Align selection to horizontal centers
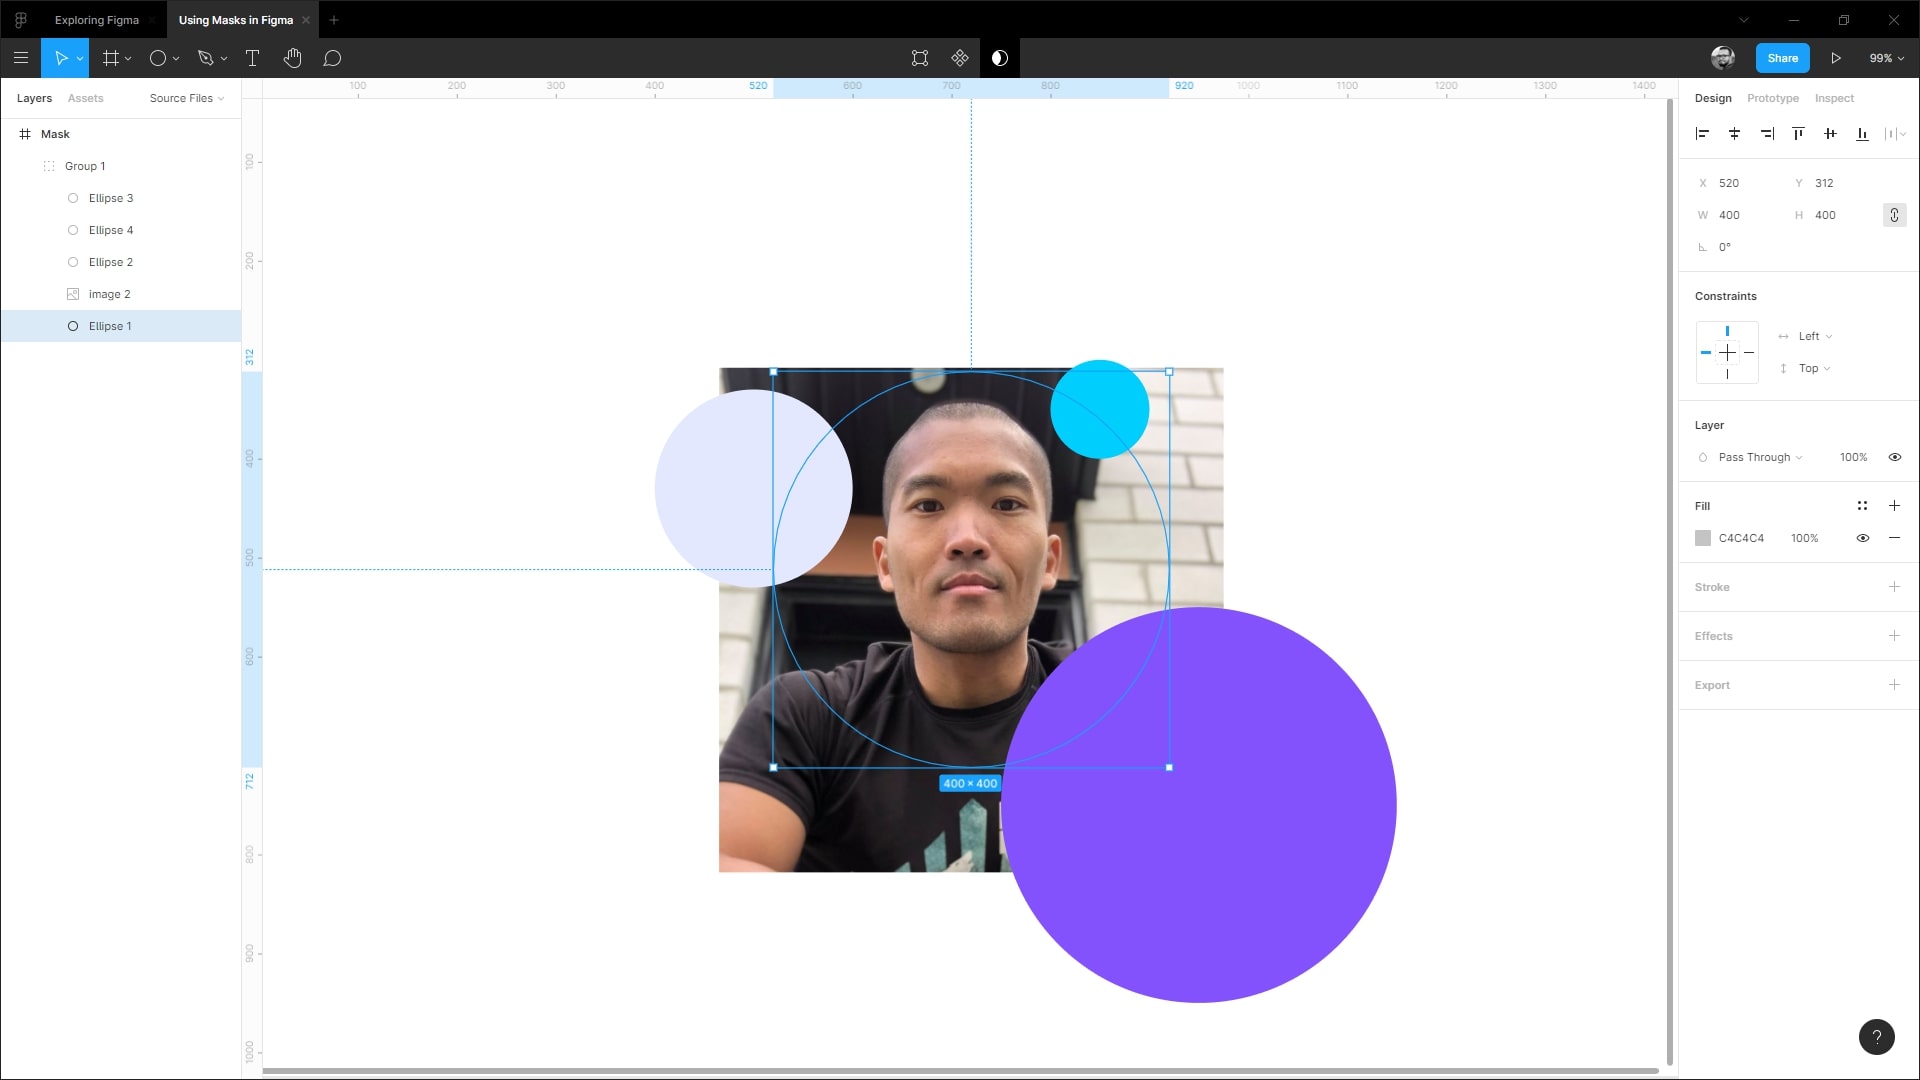The height and width of the screenshot is (1080, 1920). (x=1734, y=133)
